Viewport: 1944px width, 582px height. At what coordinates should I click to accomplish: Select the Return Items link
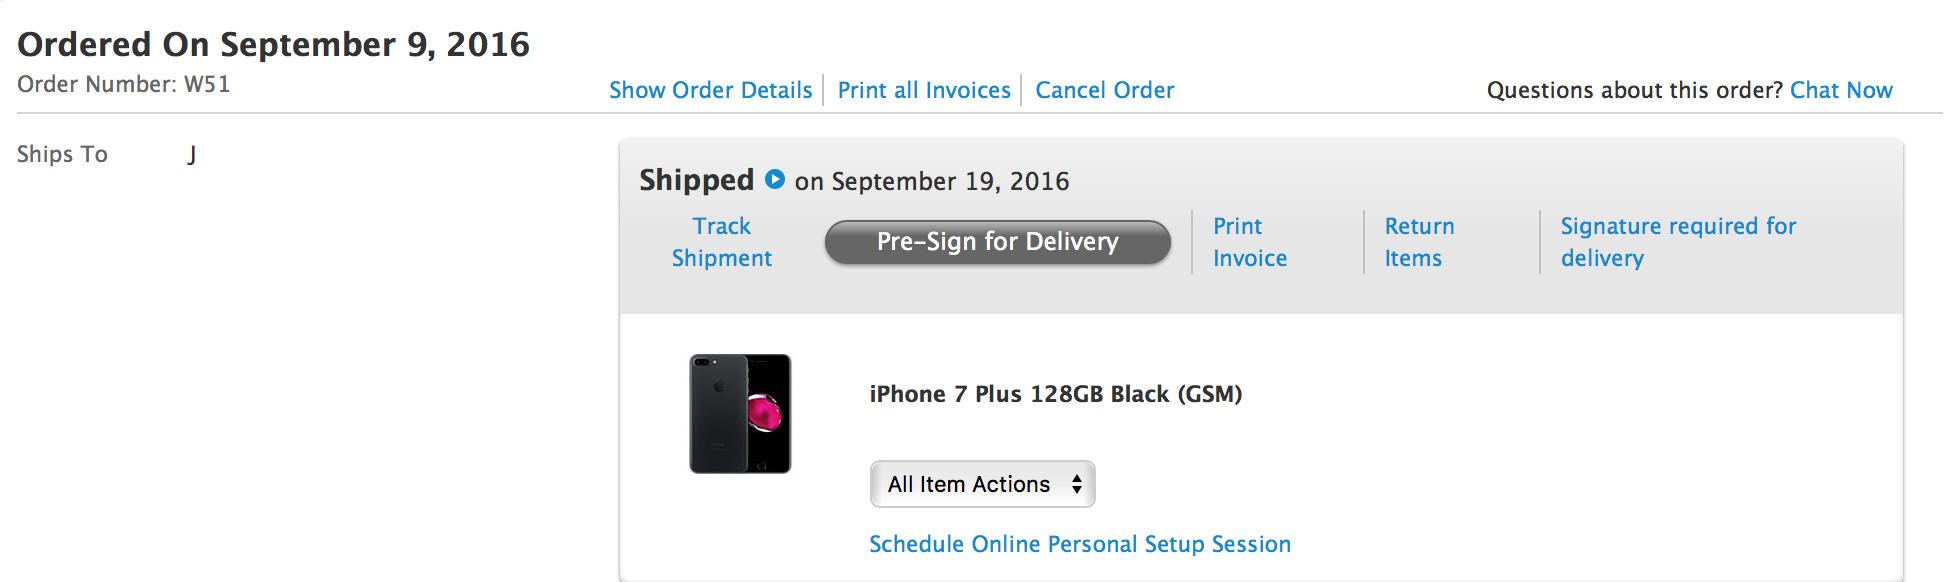pyautogui.click(x=1419, y=242)
